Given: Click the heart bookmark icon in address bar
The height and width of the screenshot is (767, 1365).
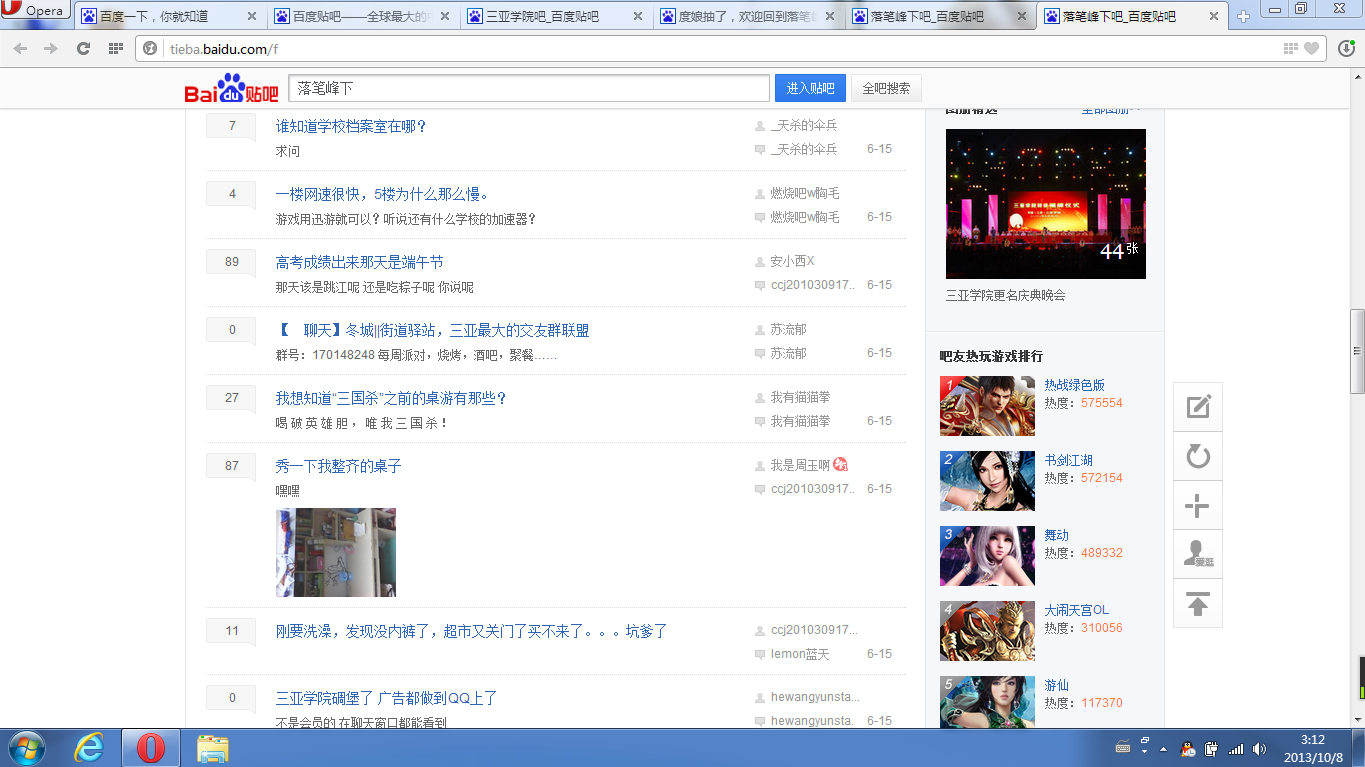Looking at the screenshot, I should coord(1312,49).
